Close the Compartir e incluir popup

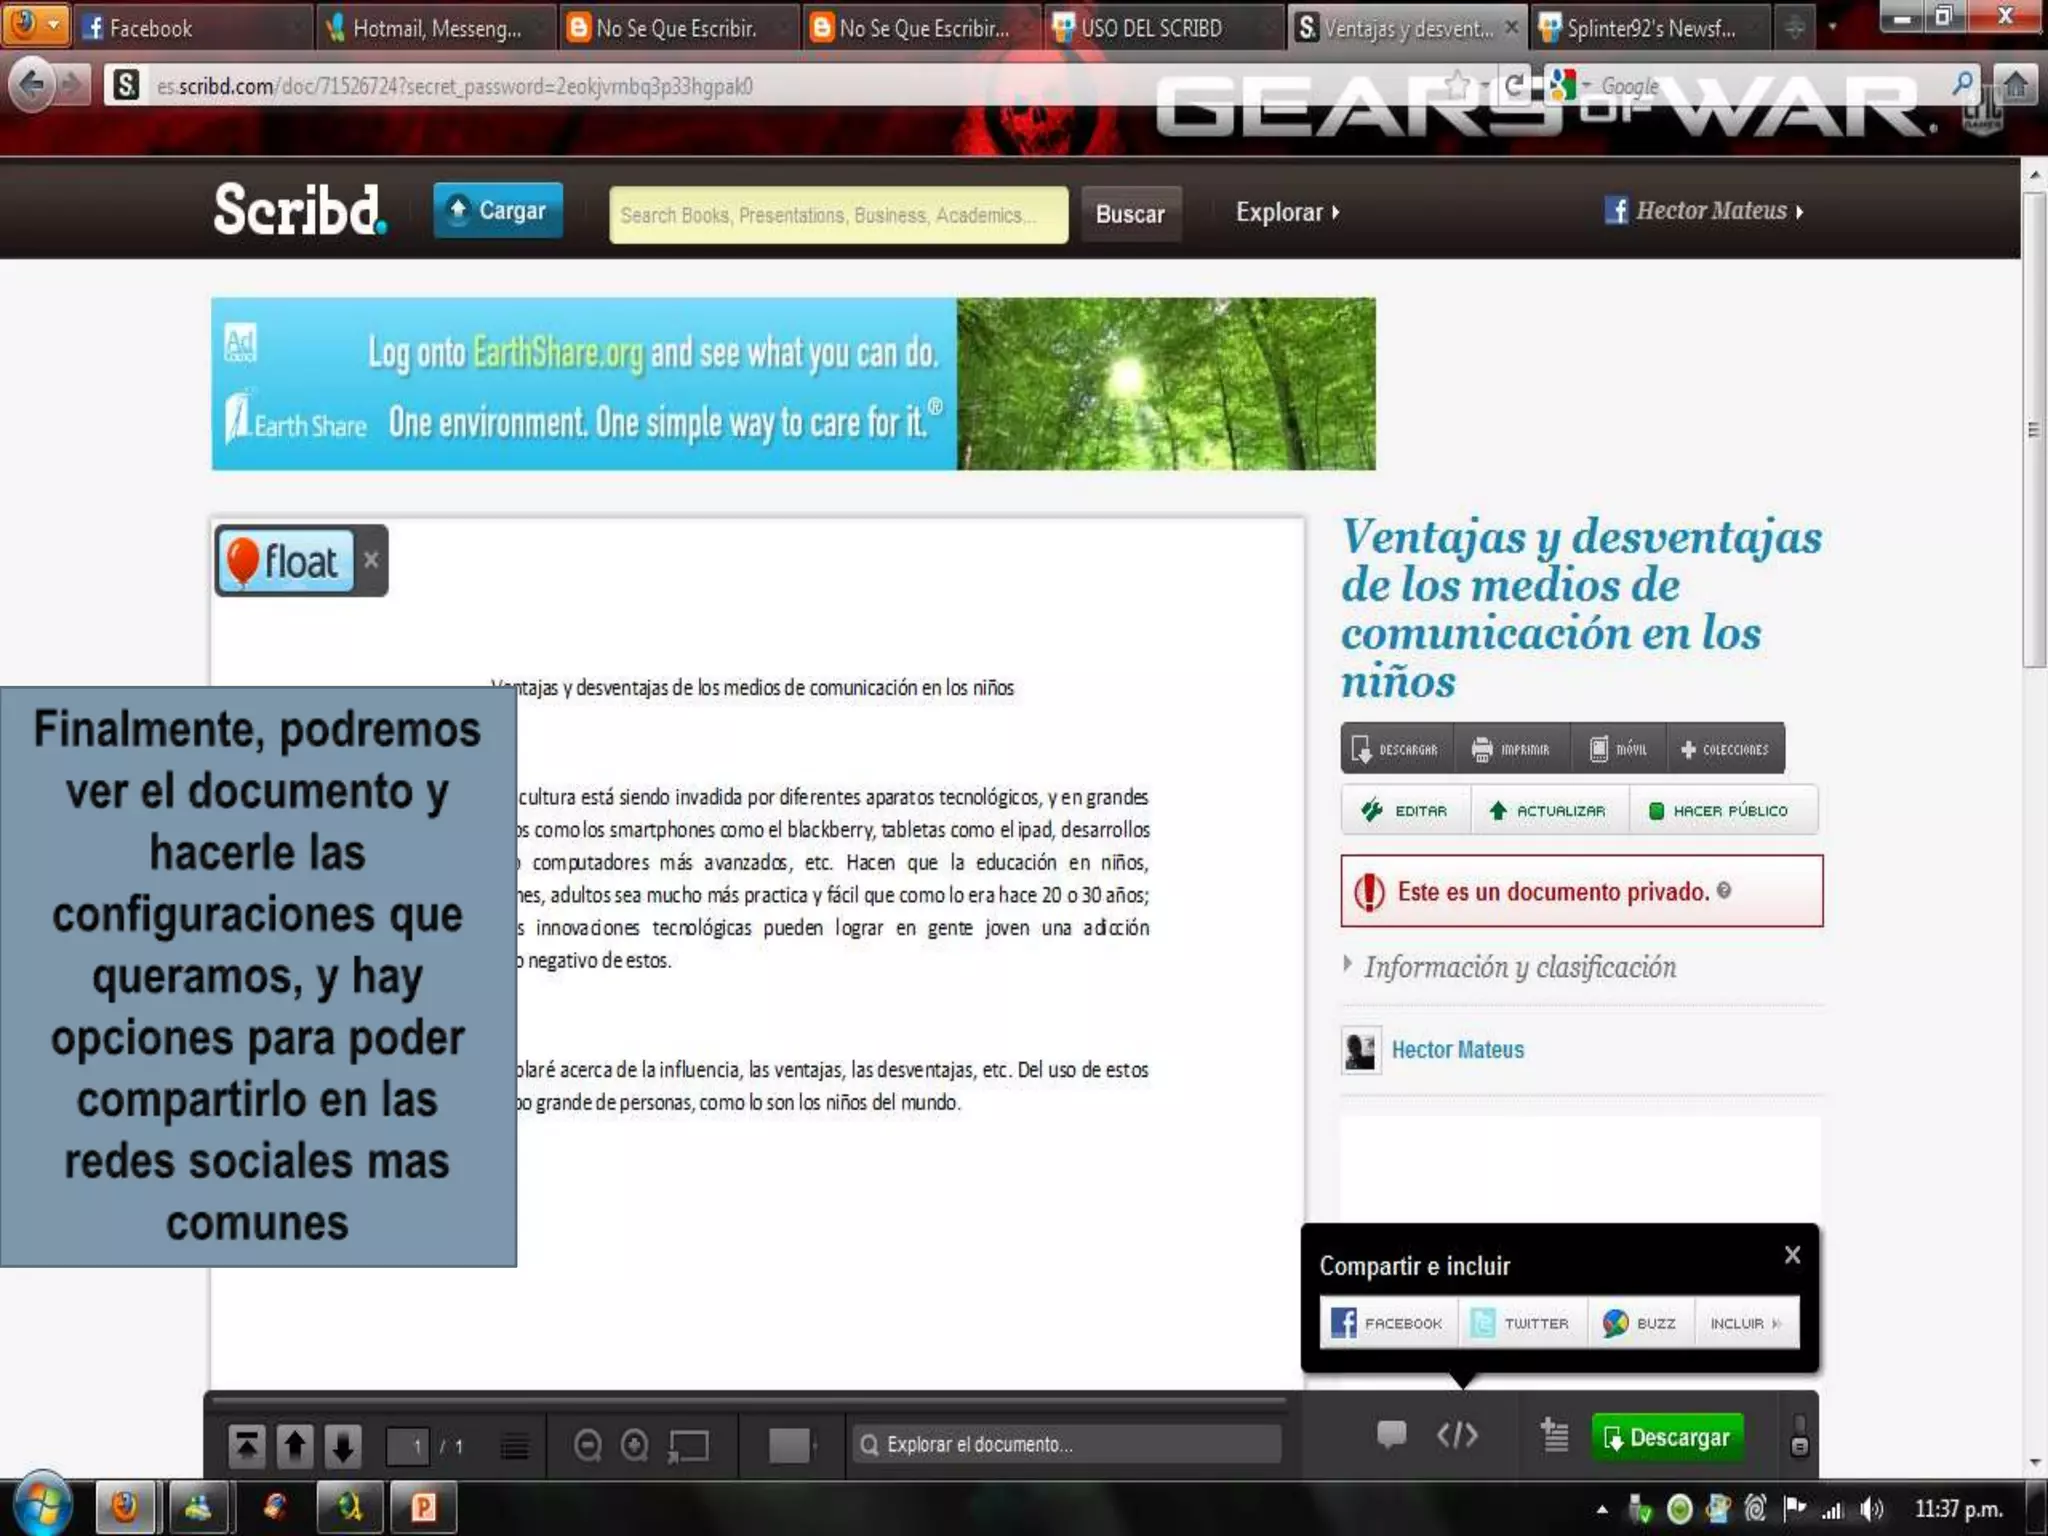click(x=1792, y=1254)
